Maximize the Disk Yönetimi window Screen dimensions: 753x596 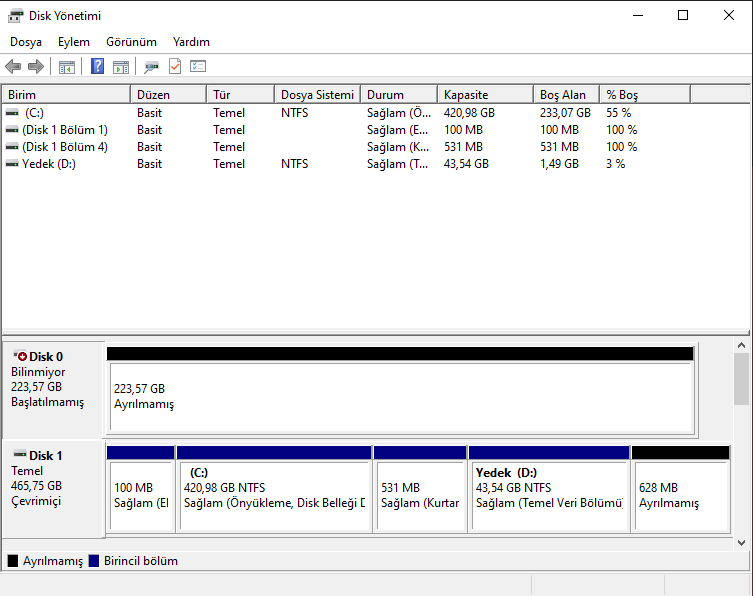[x=683, y=15]
